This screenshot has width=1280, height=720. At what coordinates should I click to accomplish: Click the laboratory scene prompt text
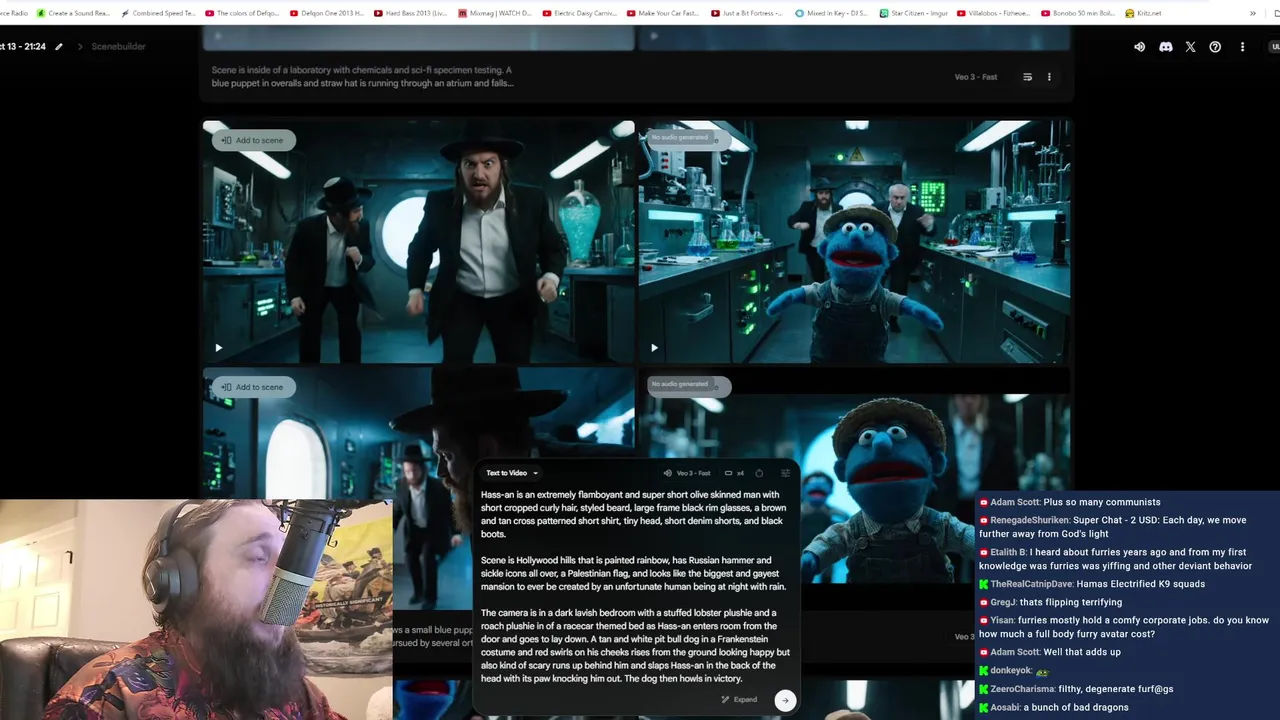(x=363, y=77)
